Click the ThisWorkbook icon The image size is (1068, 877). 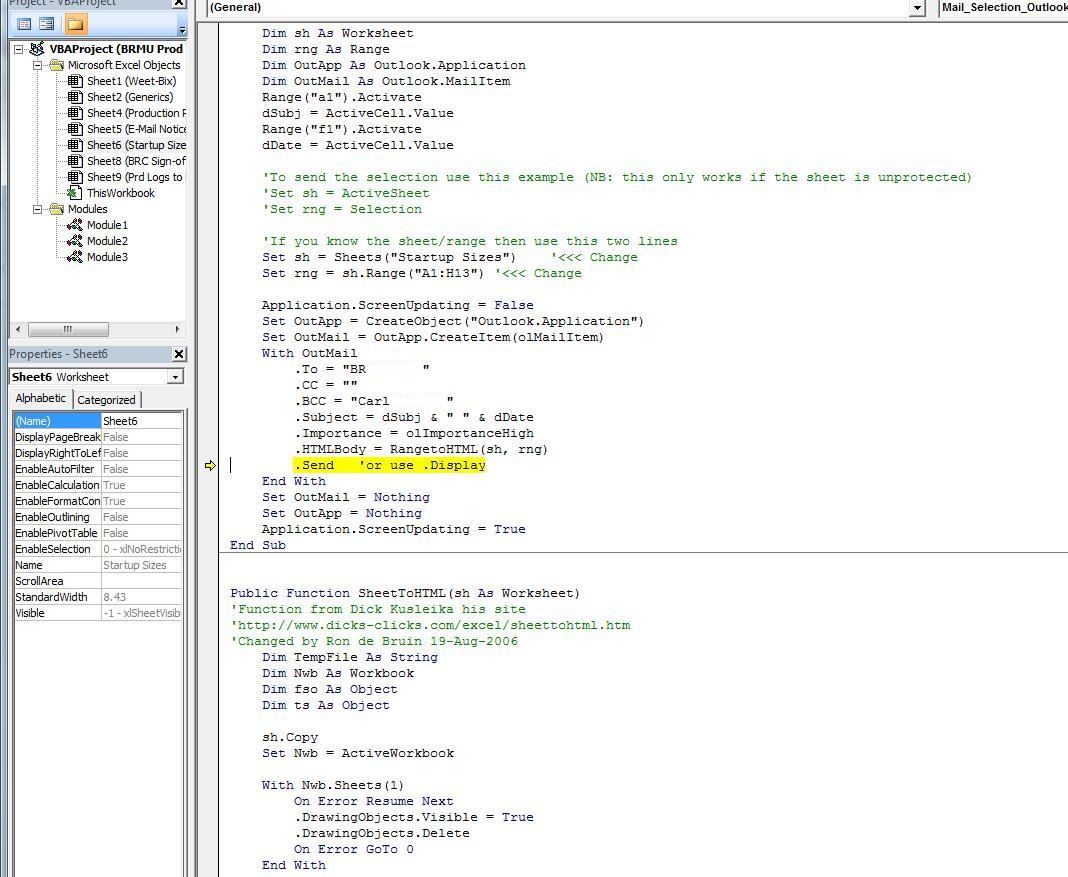tap(75, 193)
